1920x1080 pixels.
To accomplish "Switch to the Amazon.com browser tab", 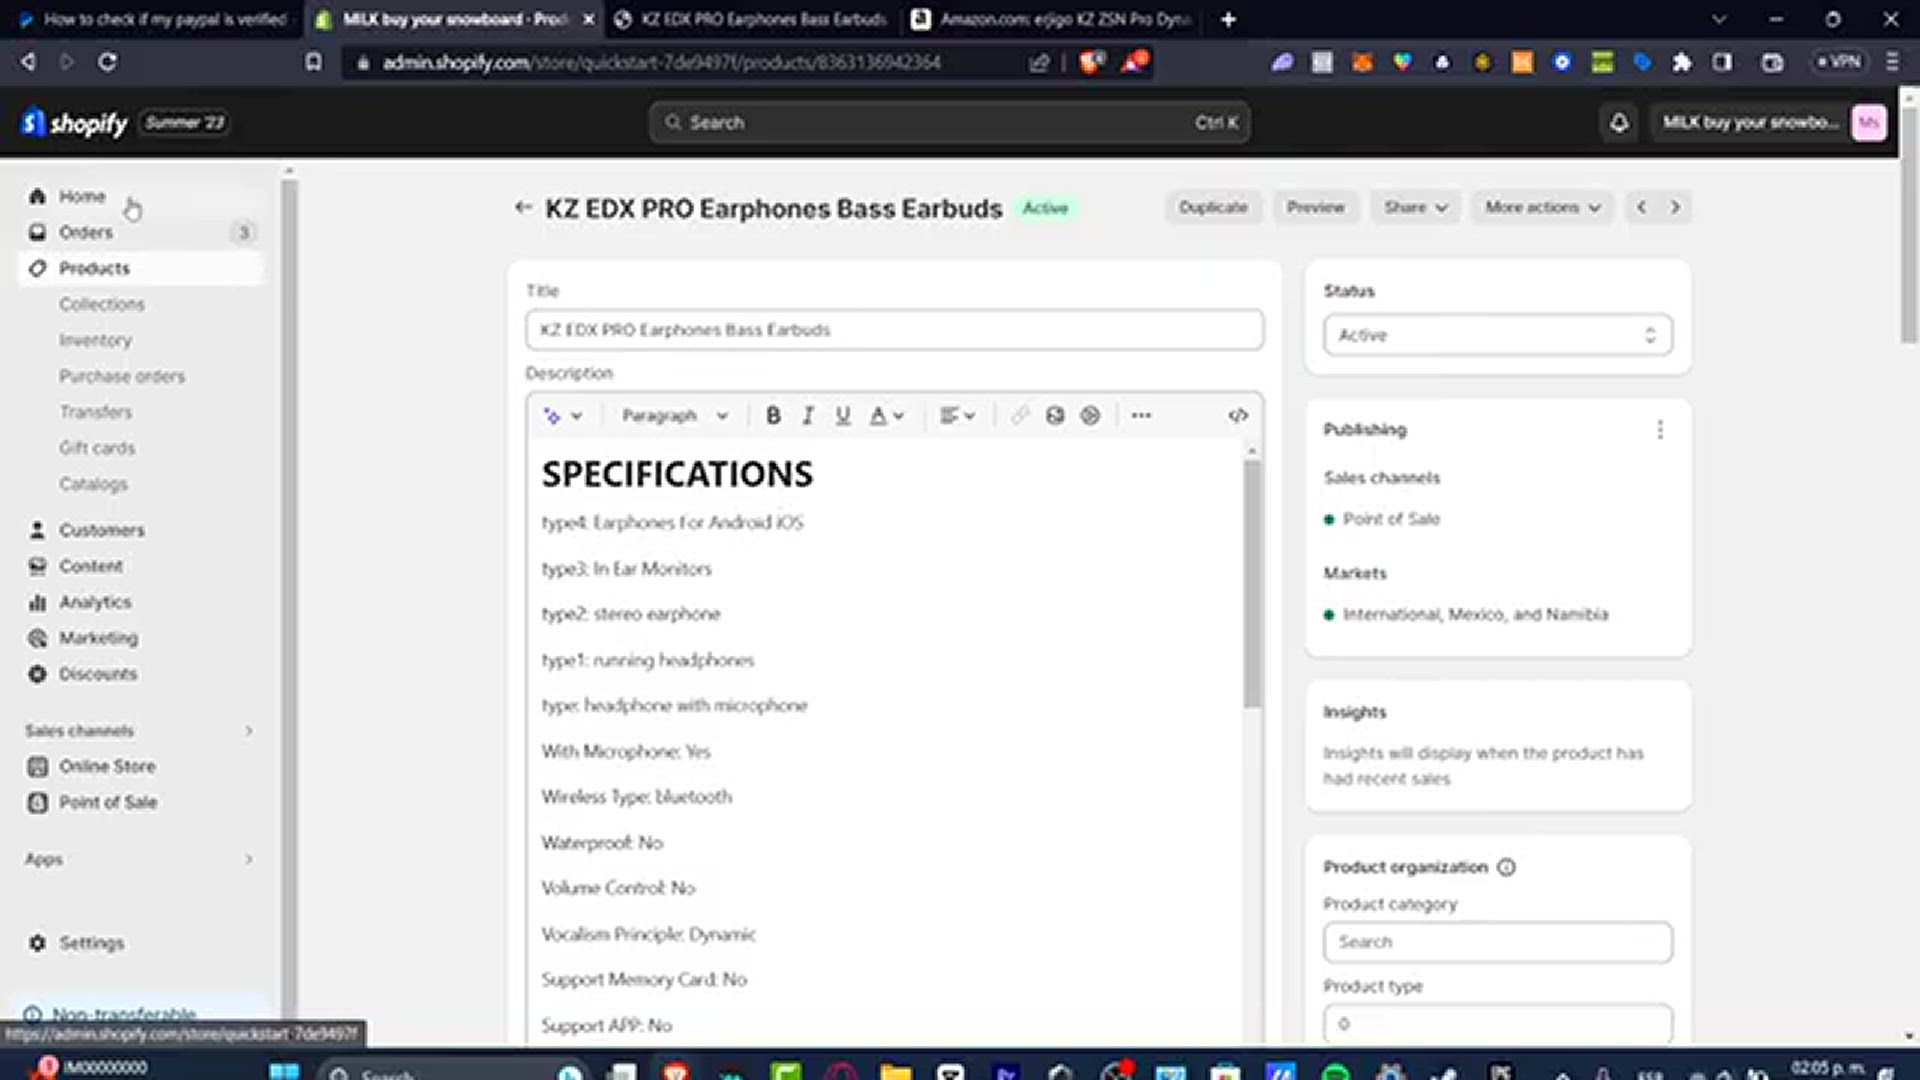I will 1052,19.
